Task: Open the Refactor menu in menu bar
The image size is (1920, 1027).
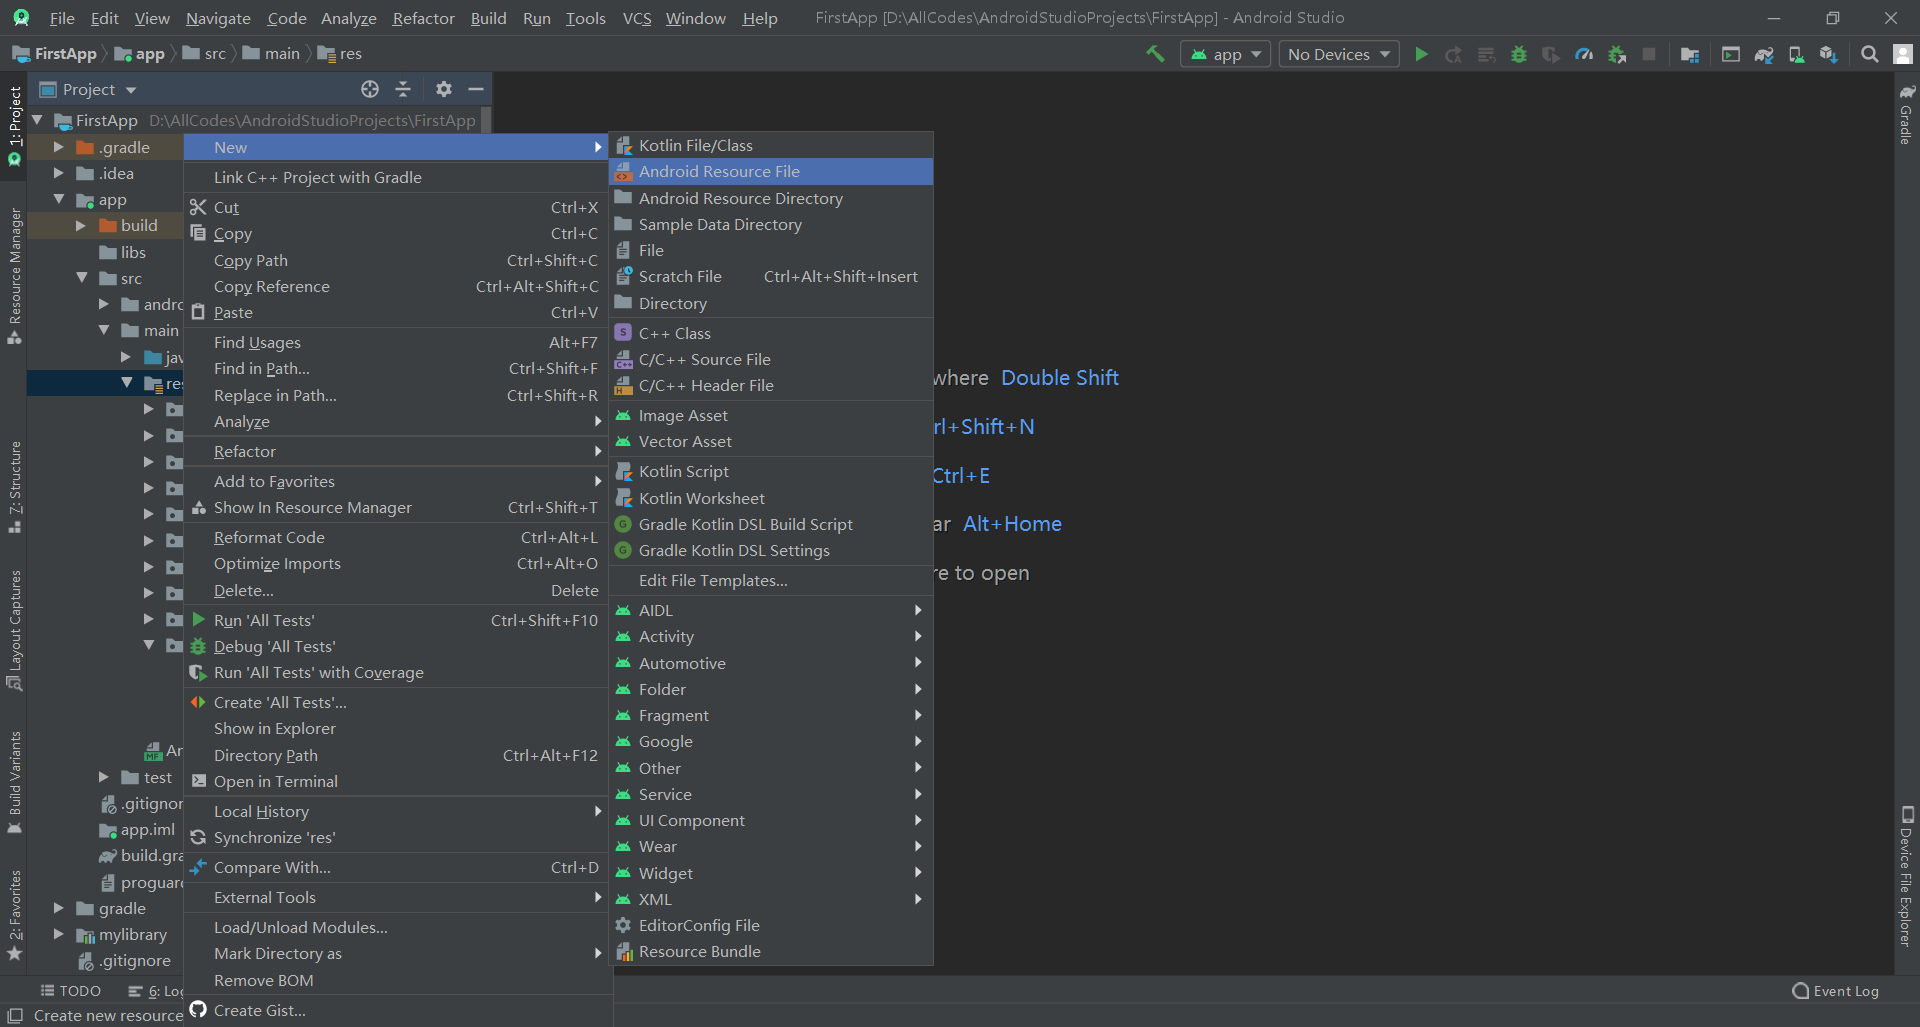Action: [x=423, y=18]
